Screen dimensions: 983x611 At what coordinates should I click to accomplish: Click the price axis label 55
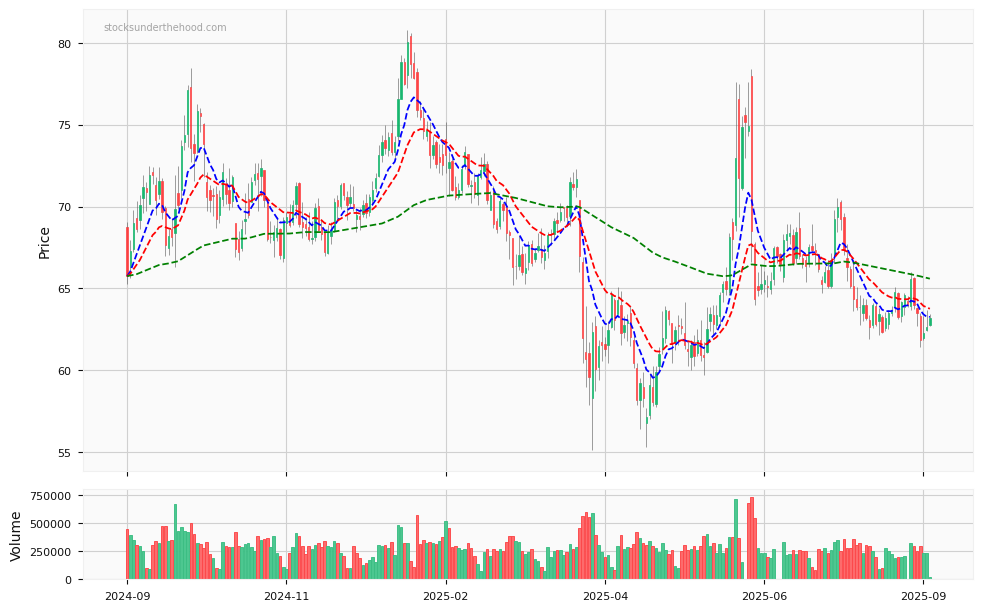click(66, 452)
